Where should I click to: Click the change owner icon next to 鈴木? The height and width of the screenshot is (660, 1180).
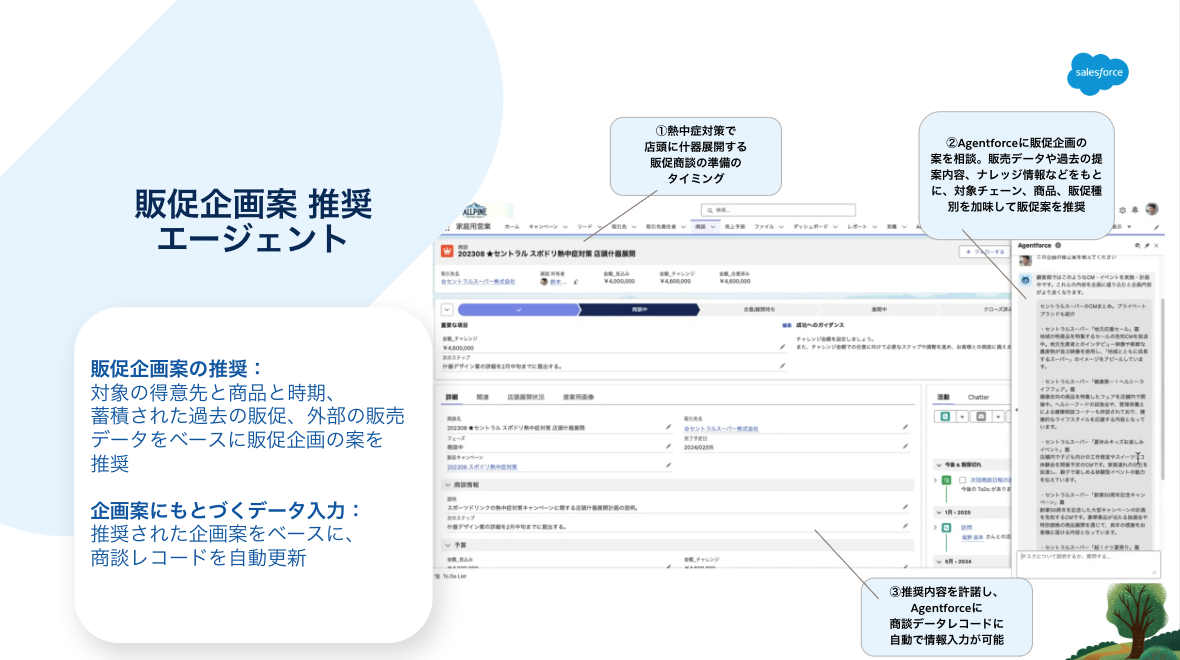(576, 282)
